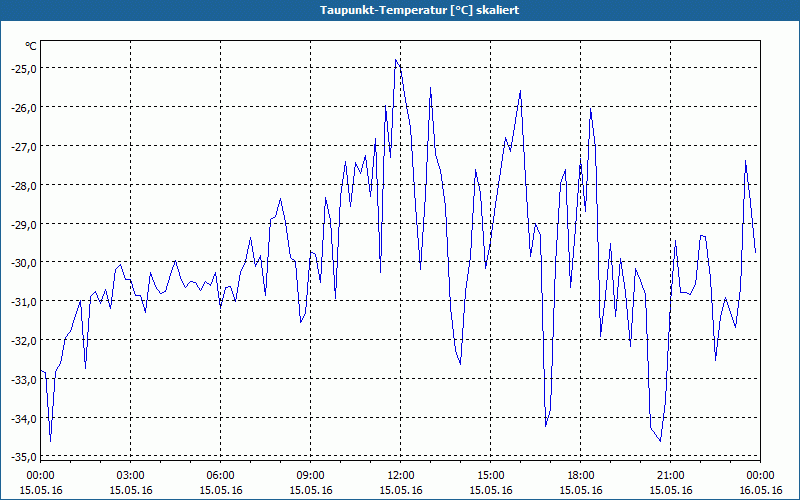800x500 pixels.
Task: Click the first dip after 00:00
Action: click(50, 441)
